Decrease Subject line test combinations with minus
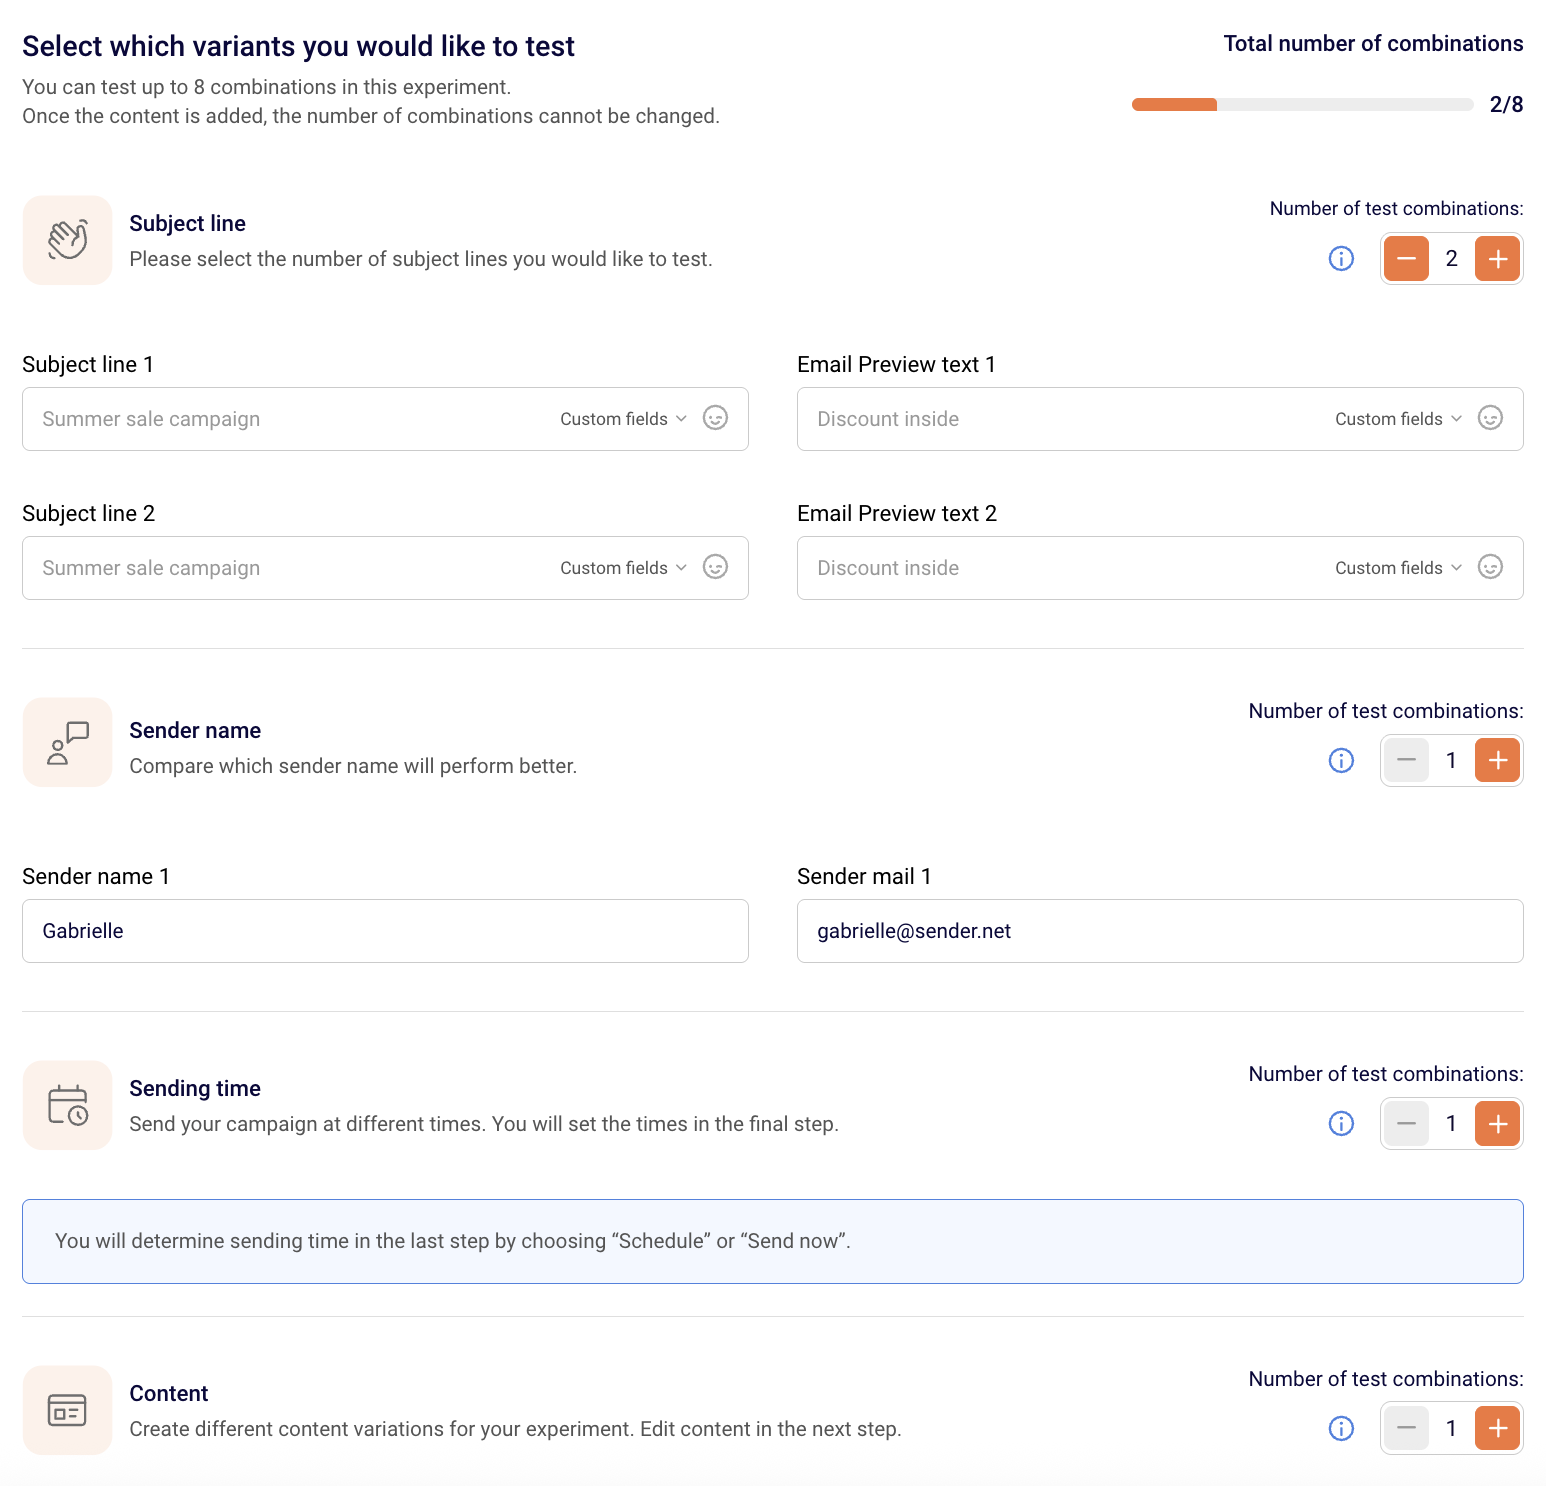1546x1486 pixels. click(1406, 259)
